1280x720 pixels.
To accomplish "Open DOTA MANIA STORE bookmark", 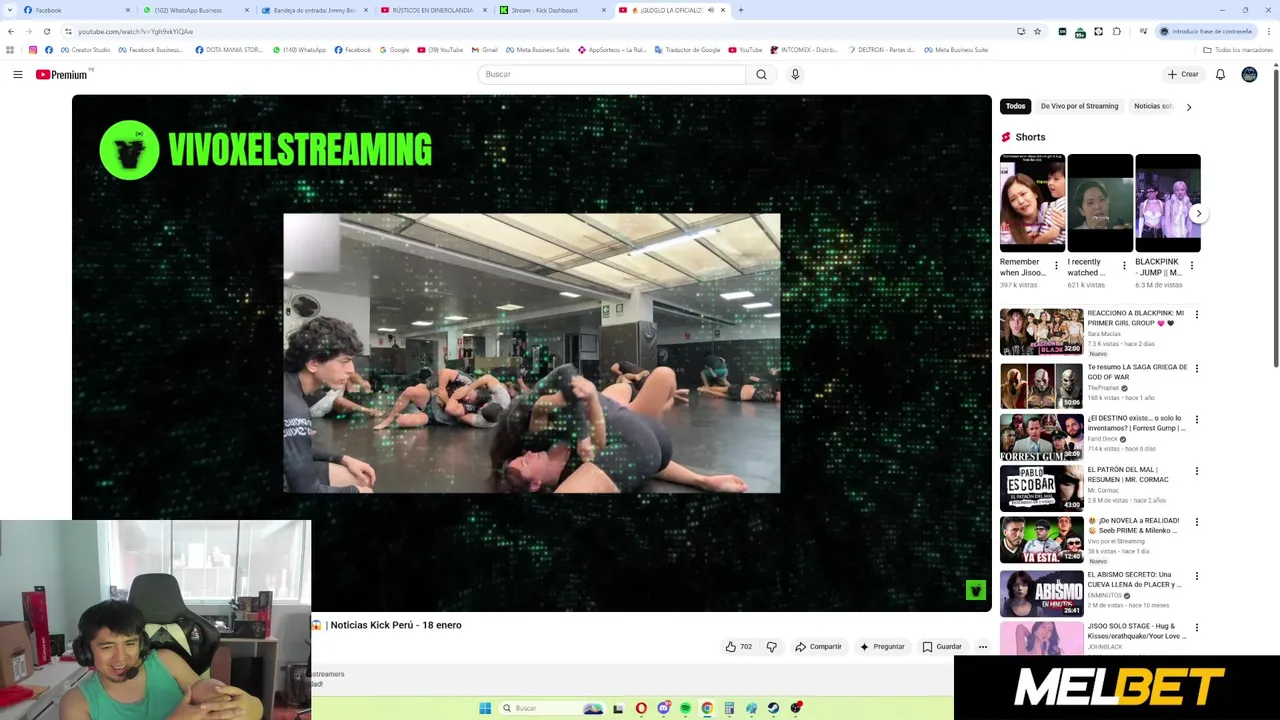I will 229,50.
